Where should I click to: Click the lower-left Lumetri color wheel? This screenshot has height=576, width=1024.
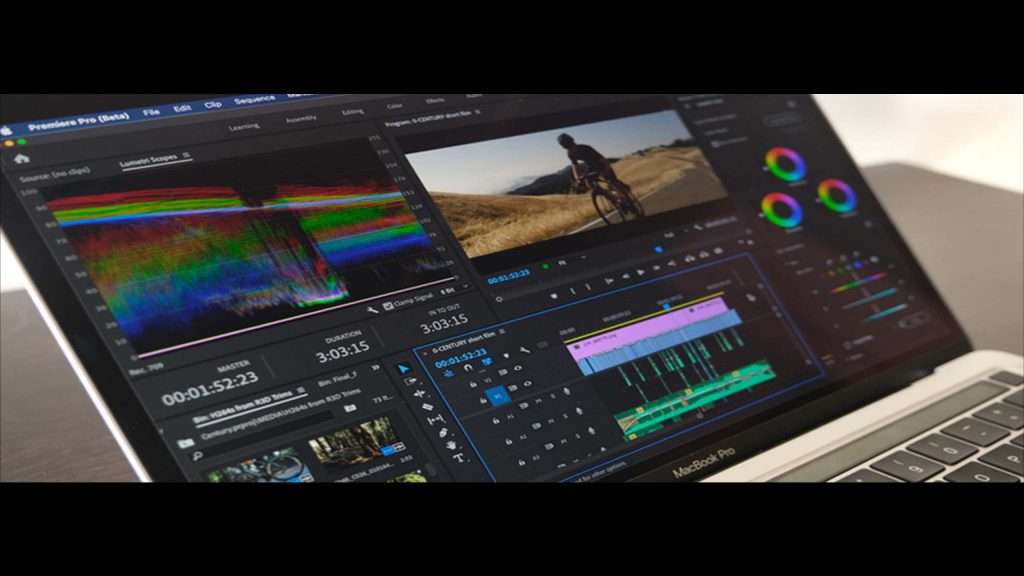coord(781,210)
